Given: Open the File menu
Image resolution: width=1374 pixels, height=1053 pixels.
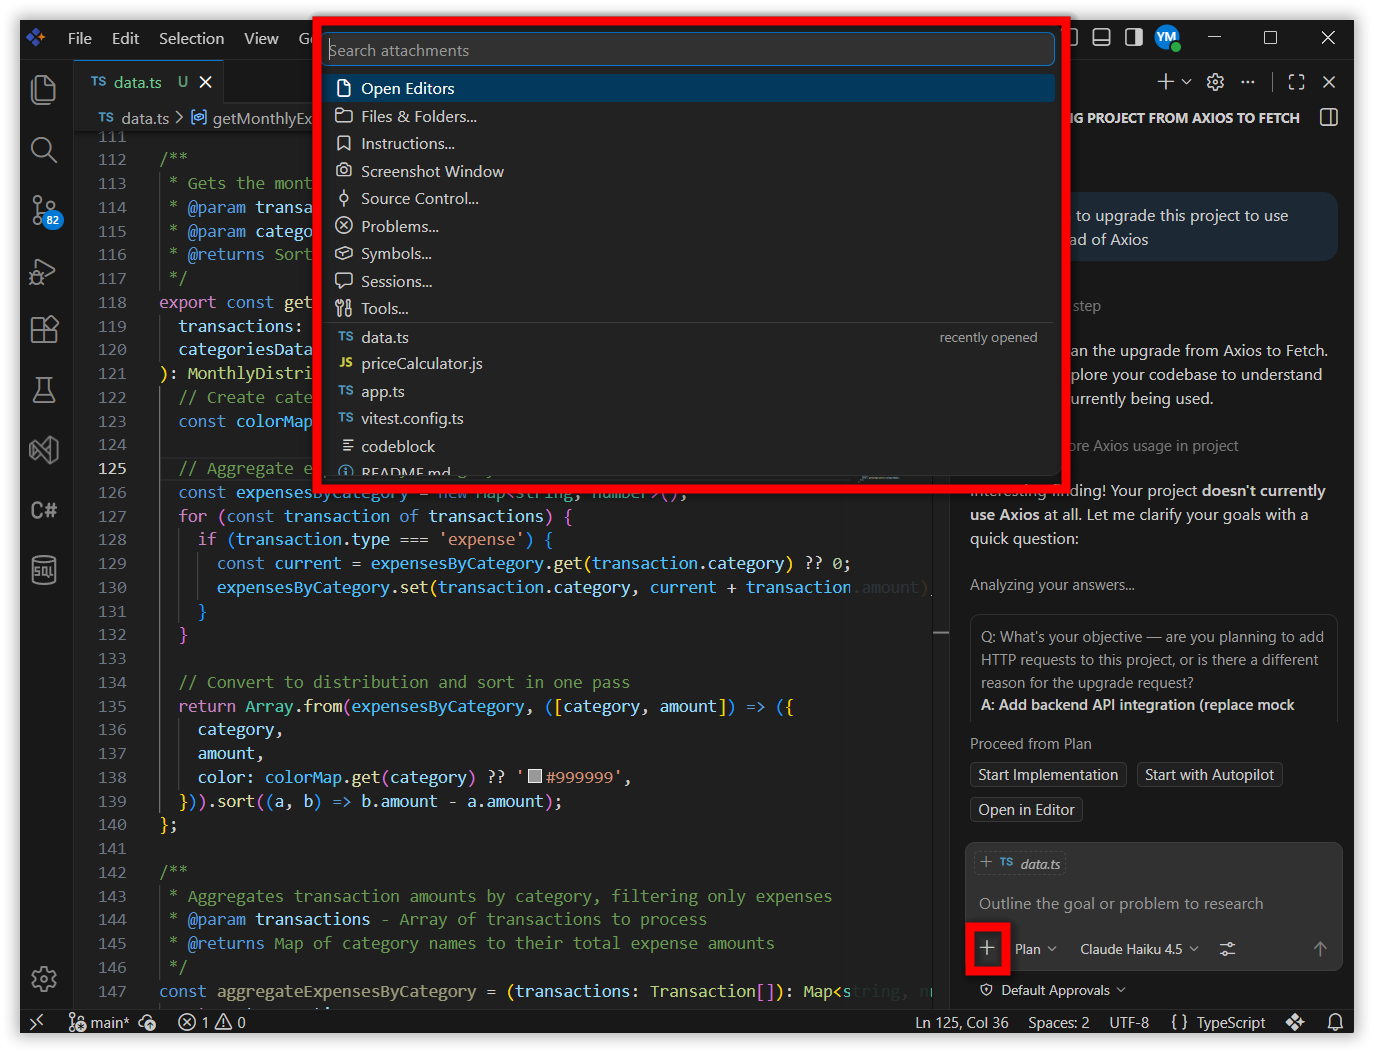Looking at the screenshot, I should (x=80, y=38).
